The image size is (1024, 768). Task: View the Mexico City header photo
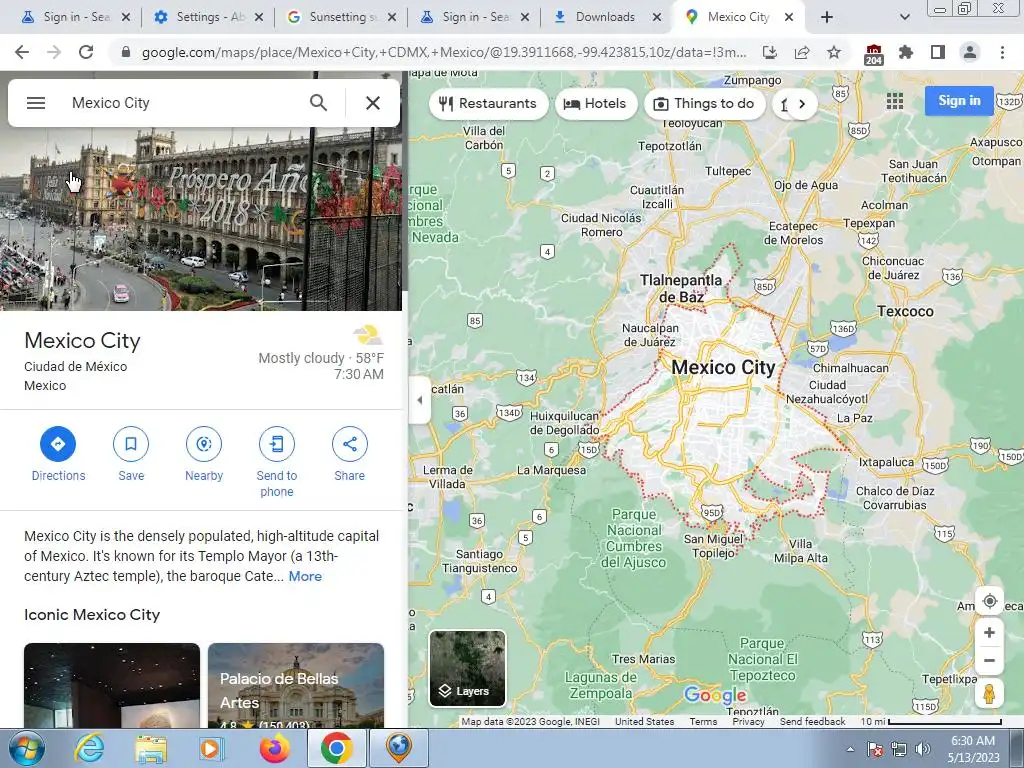[200, 219]
